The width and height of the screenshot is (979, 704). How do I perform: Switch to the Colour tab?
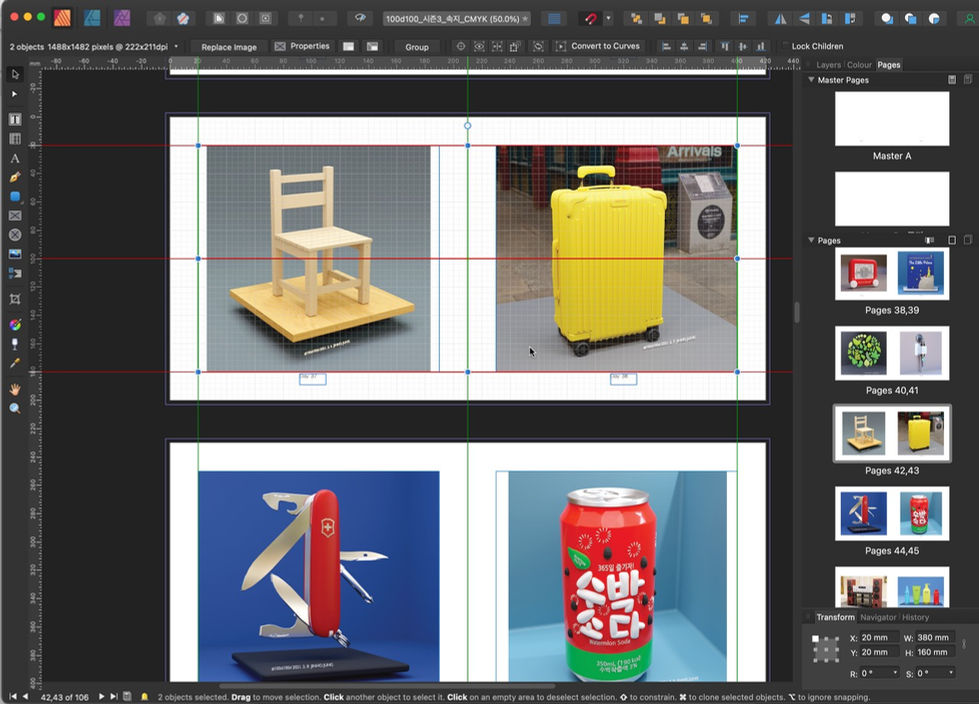coord(859,65)
